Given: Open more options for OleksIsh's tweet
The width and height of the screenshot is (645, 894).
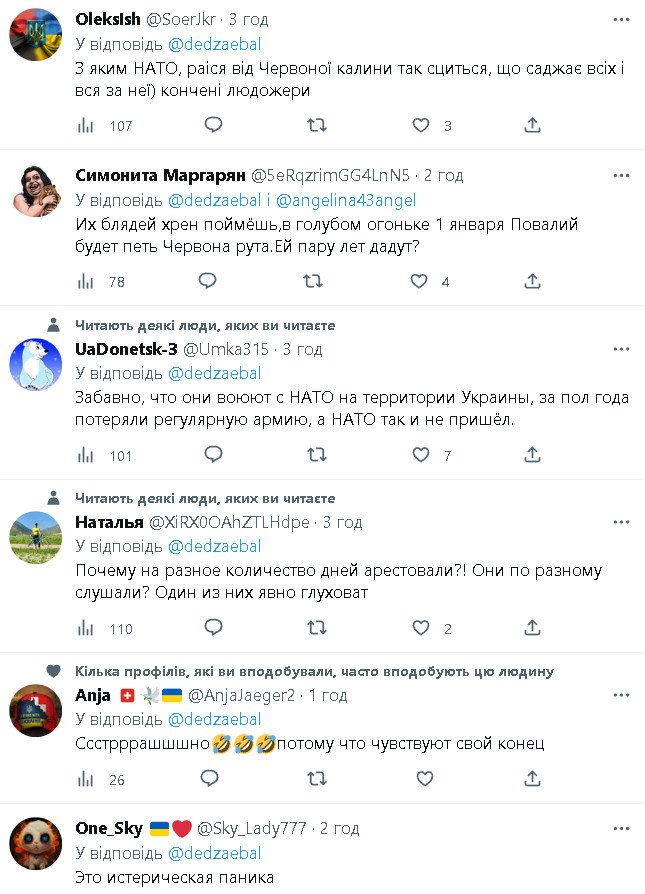Looking at the screenshot, I should pos(622,20).
